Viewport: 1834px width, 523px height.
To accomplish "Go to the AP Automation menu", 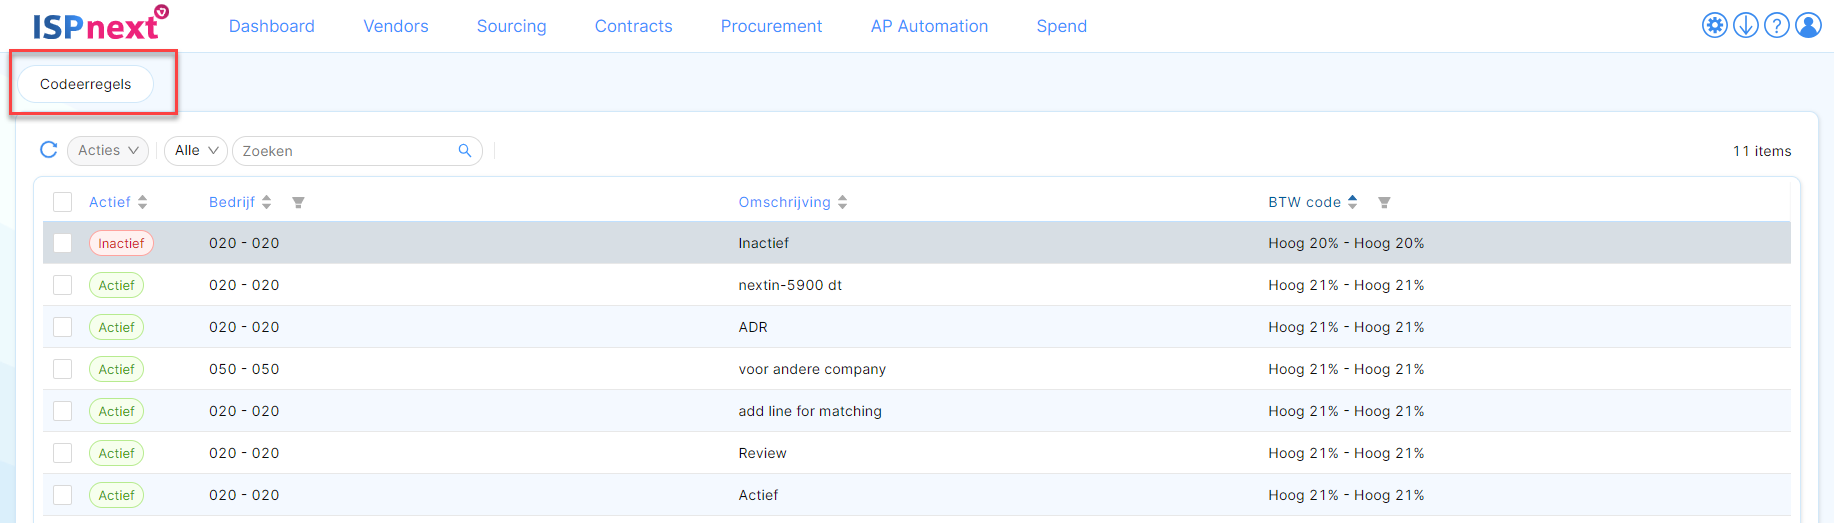I will pyautogui.click(x=929, y=26).
